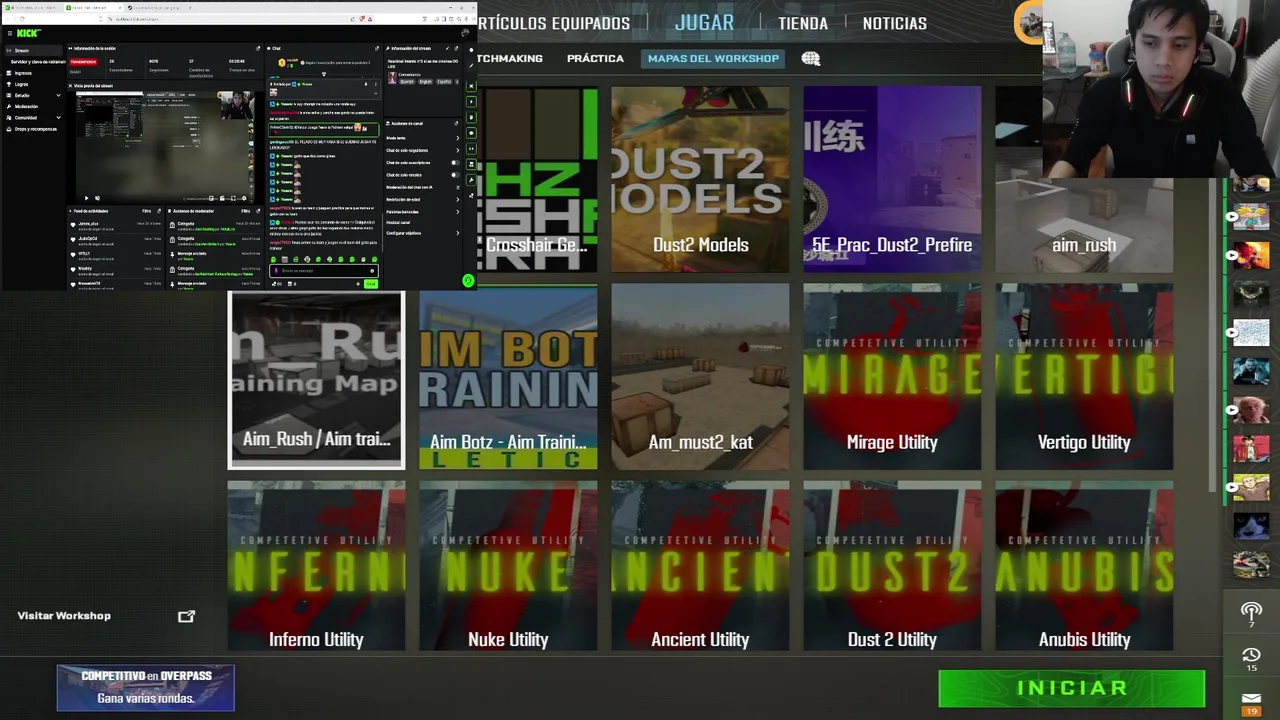Expand Chat de solo seguidores arrow

(458, 150)
